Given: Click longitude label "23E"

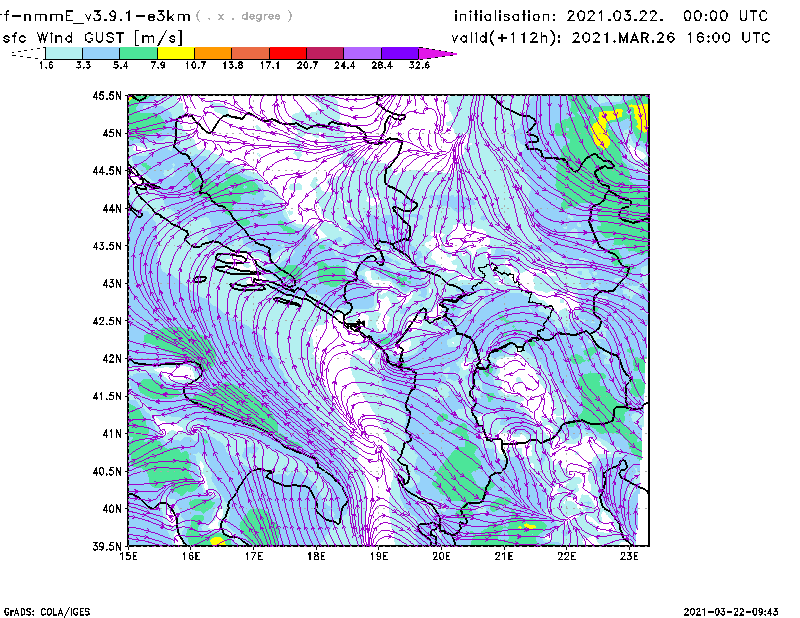Looking at the screenshot, I should coord(629,556).
